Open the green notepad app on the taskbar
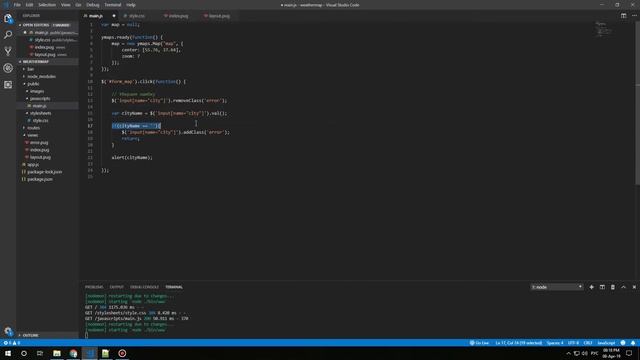Viewport: 640px width, 360px height. pos(105,353)
